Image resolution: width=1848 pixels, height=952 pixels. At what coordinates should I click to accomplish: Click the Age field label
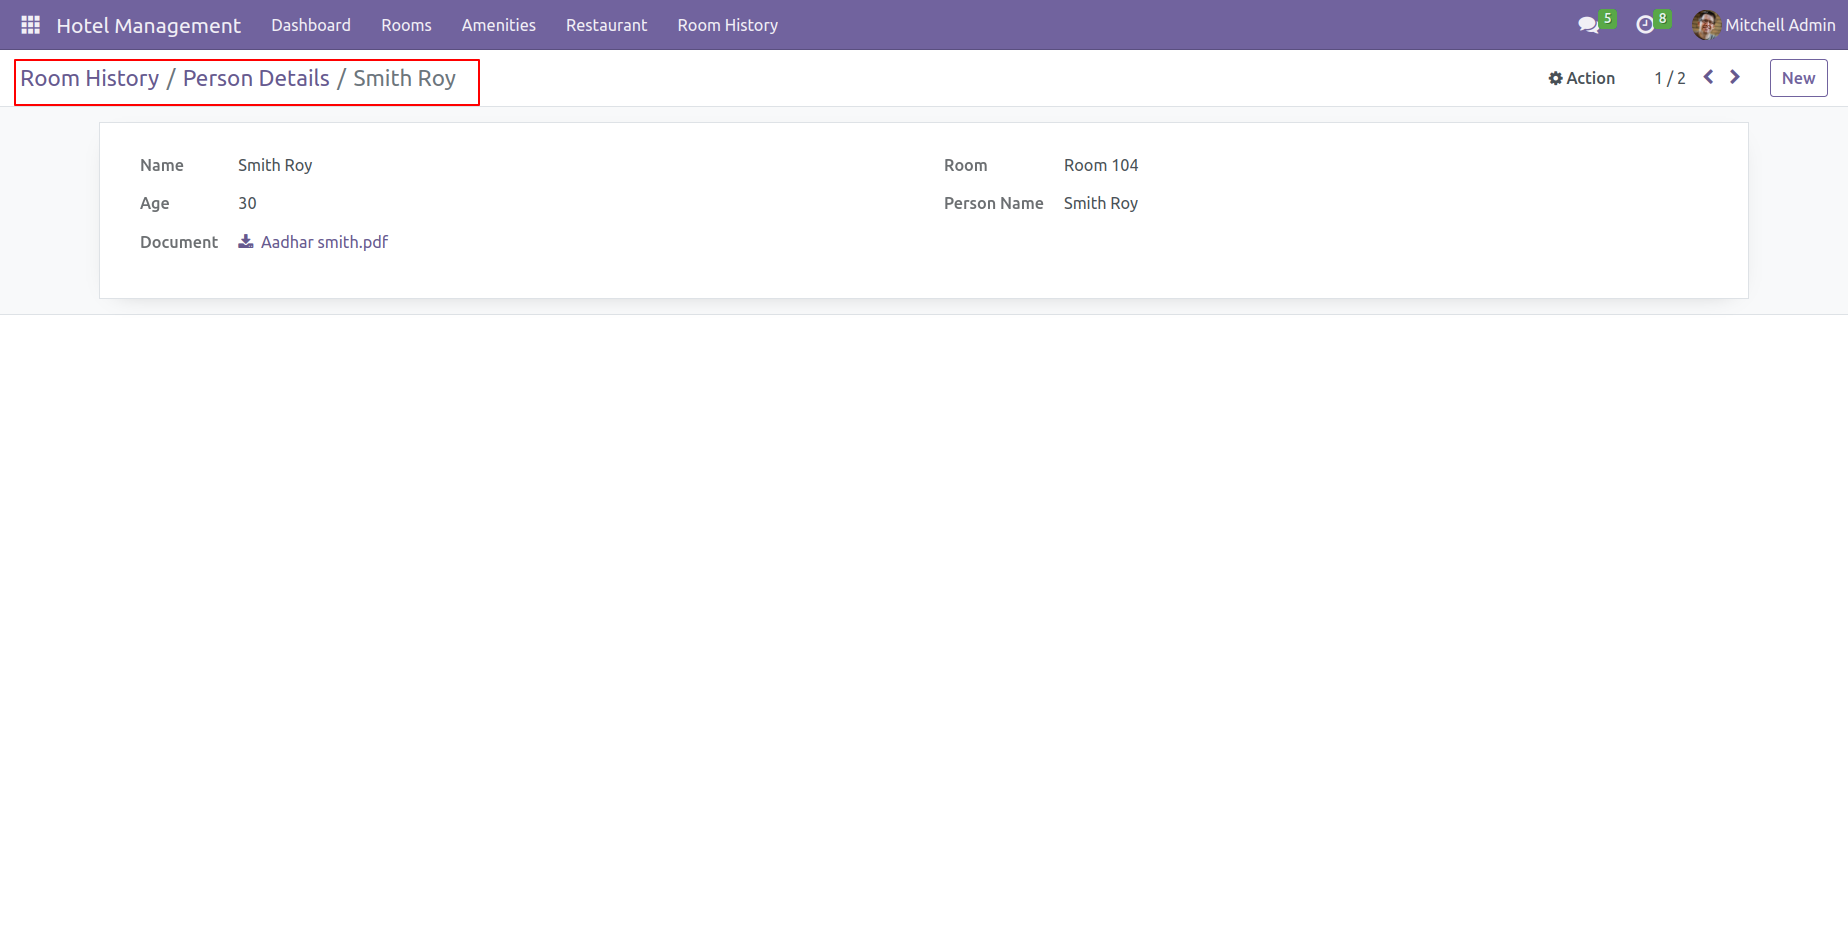click(x=154, y=203)
